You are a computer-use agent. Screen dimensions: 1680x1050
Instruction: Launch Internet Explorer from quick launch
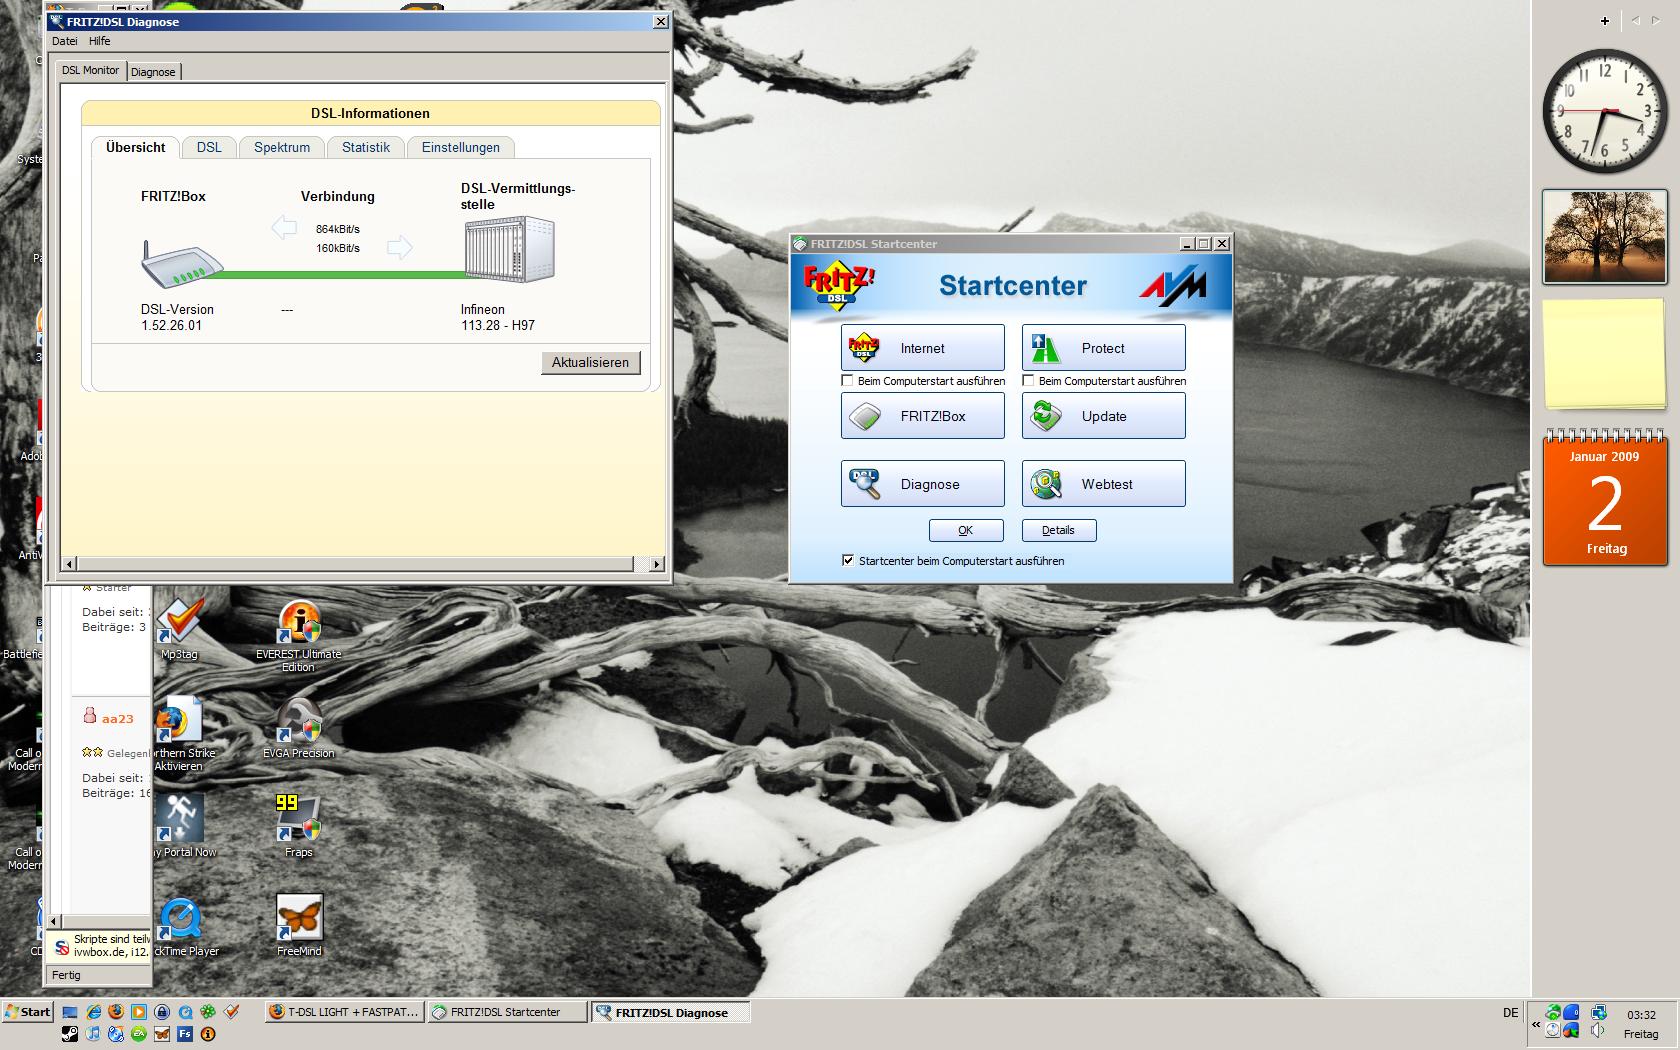tap(94, 1012)
